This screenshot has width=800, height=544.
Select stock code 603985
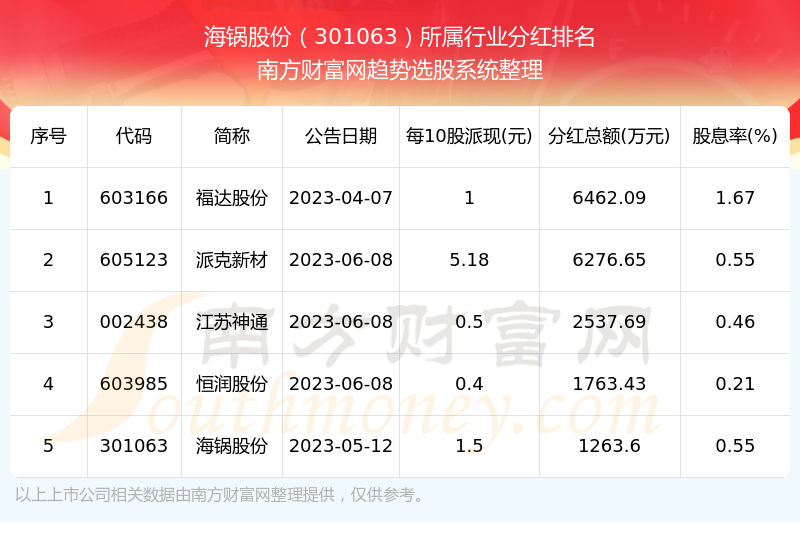coord(134,384)
